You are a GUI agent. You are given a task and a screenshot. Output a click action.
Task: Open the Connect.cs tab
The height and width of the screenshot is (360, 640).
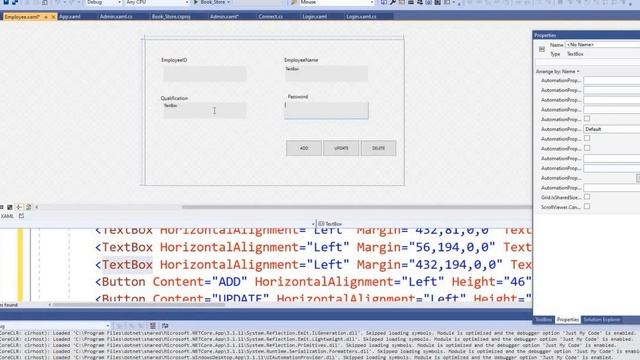[271, 17]
